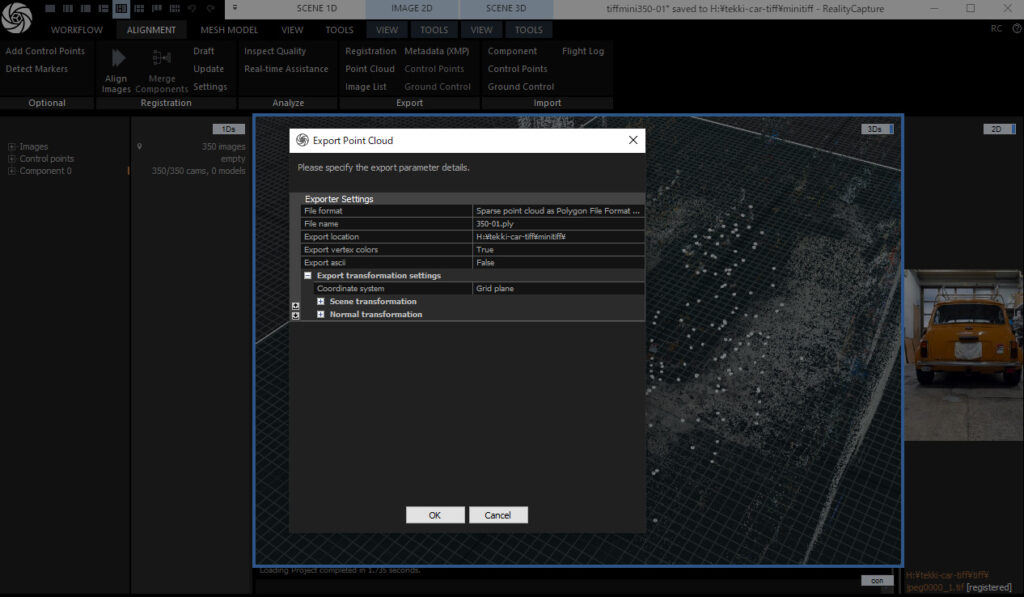This screenshot has width=1024, height=597.
Task: Select the yellow car image thumbnail
Action: coord(963,339)
